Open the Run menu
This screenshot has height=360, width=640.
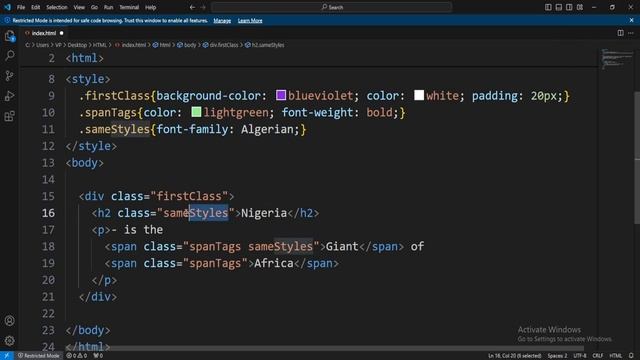coord(108,7)
